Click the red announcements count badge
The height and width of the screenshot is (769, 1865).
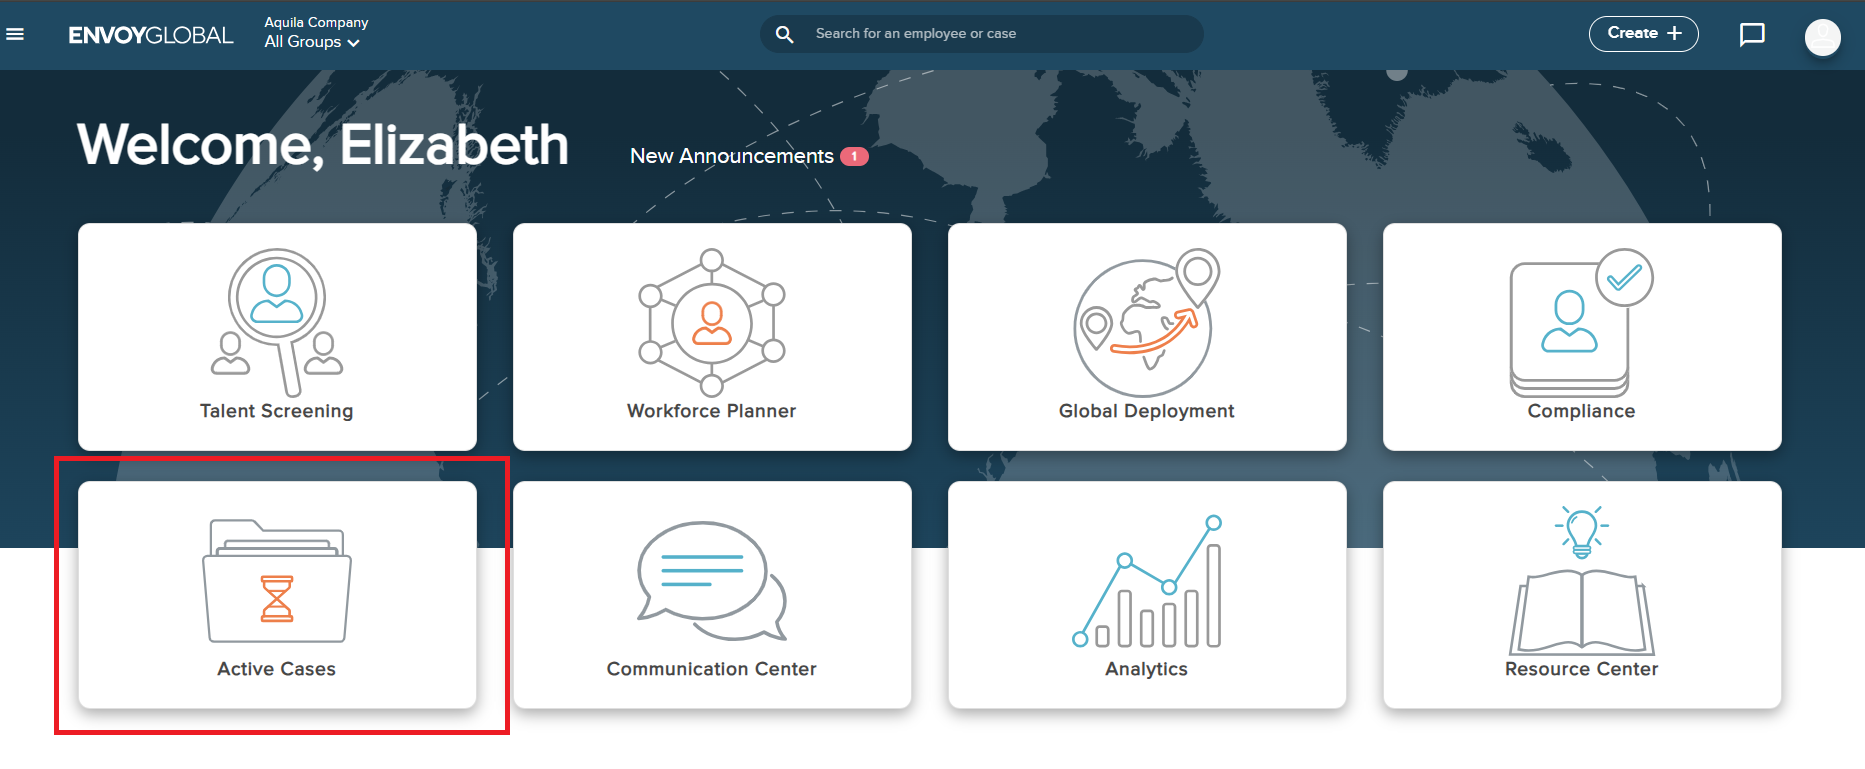854,156
